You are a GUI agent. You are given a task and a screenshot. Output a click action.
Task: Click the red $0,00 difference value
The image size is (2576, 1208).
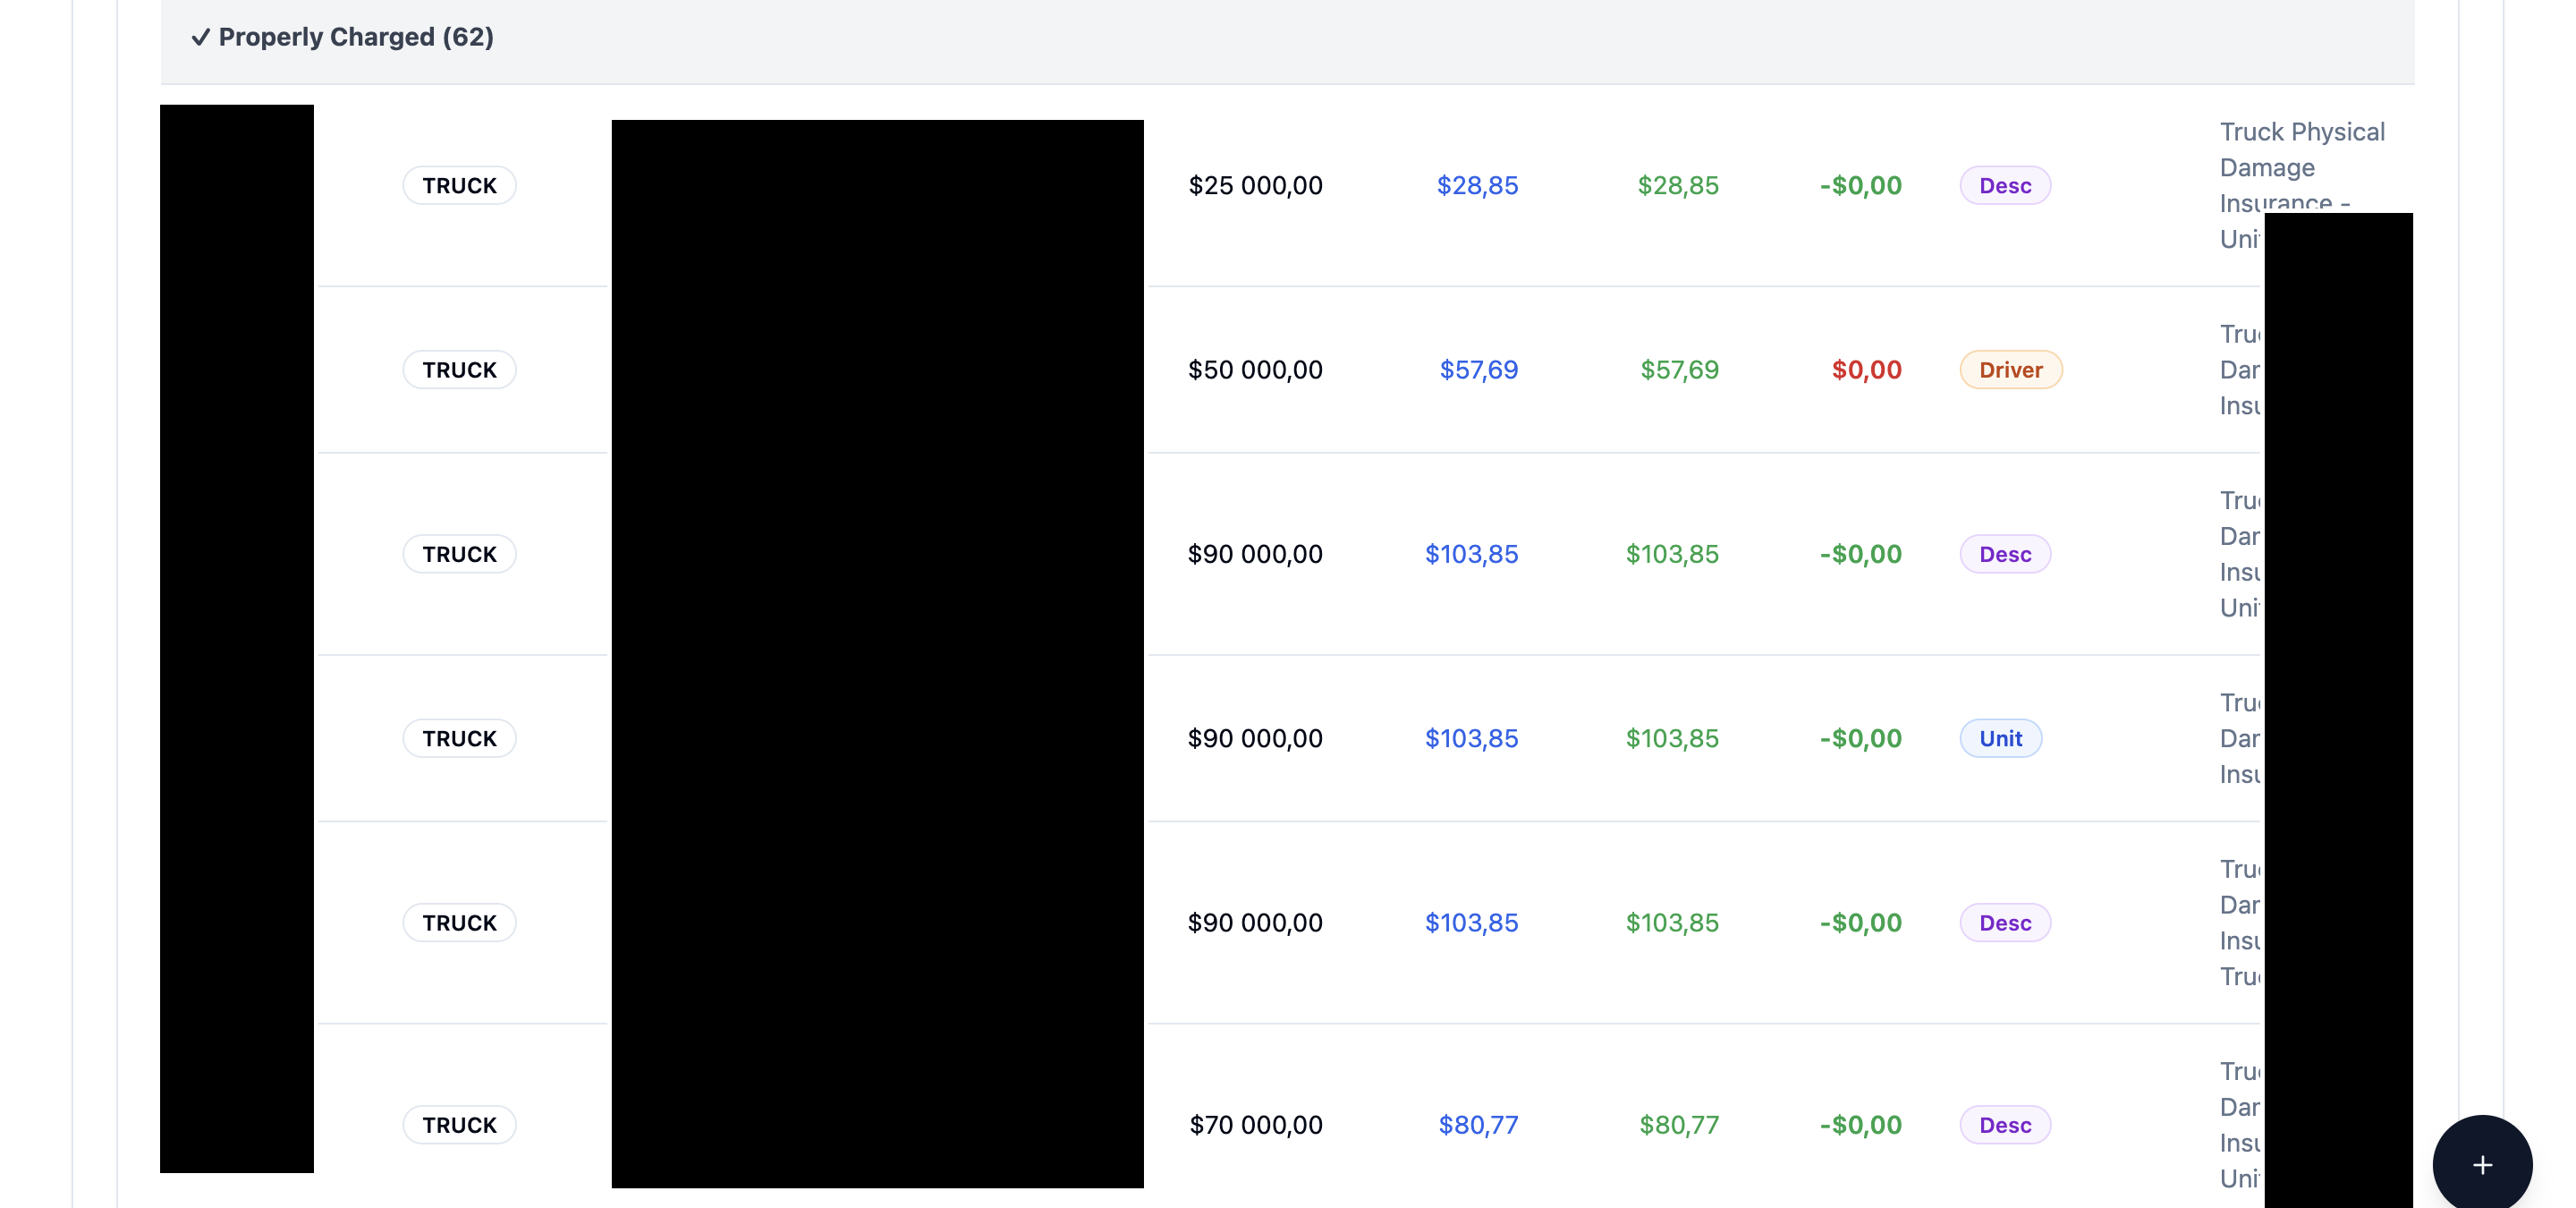click(x=1866, y=370)
